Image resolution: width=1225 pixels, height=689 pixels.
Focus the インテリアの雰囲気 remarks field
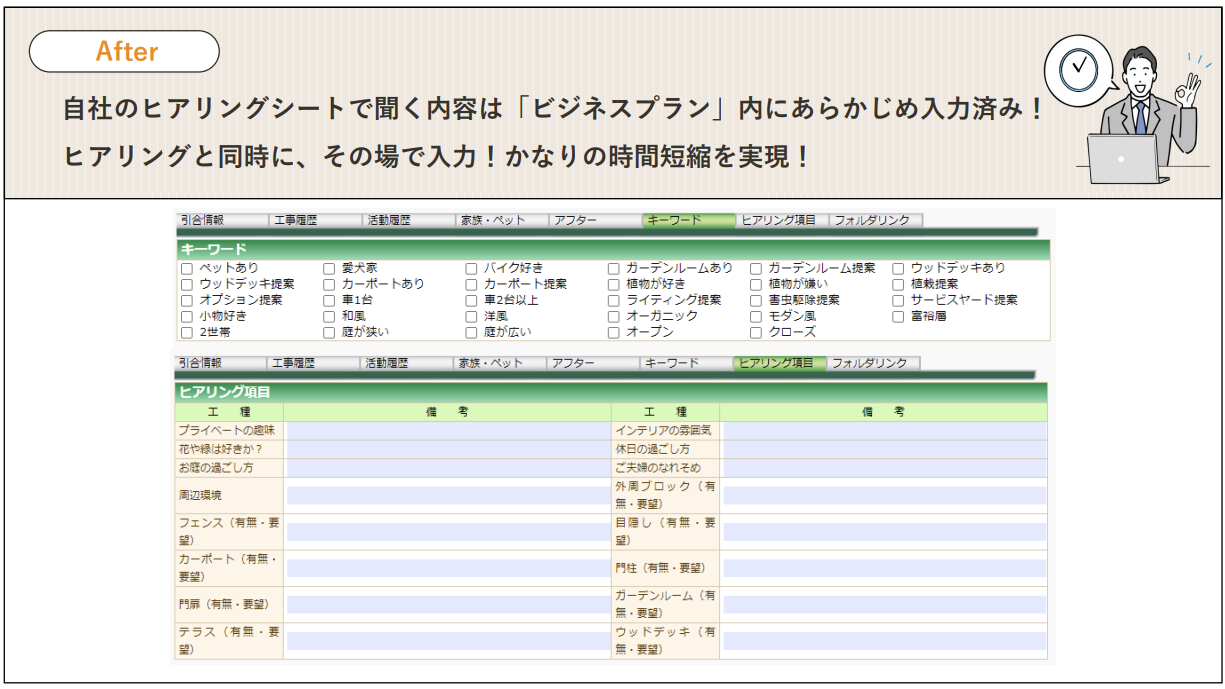[884, 430]
